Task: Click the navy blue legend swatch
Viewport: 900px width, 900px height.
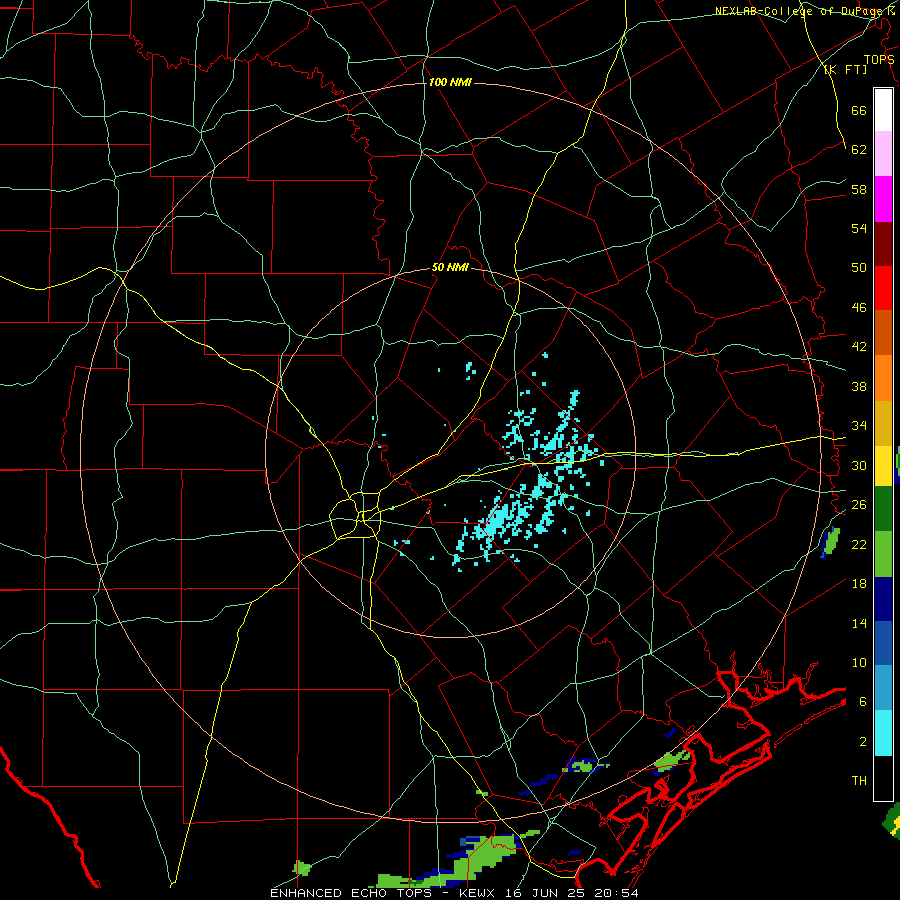Action: click(x=883, y=599)
